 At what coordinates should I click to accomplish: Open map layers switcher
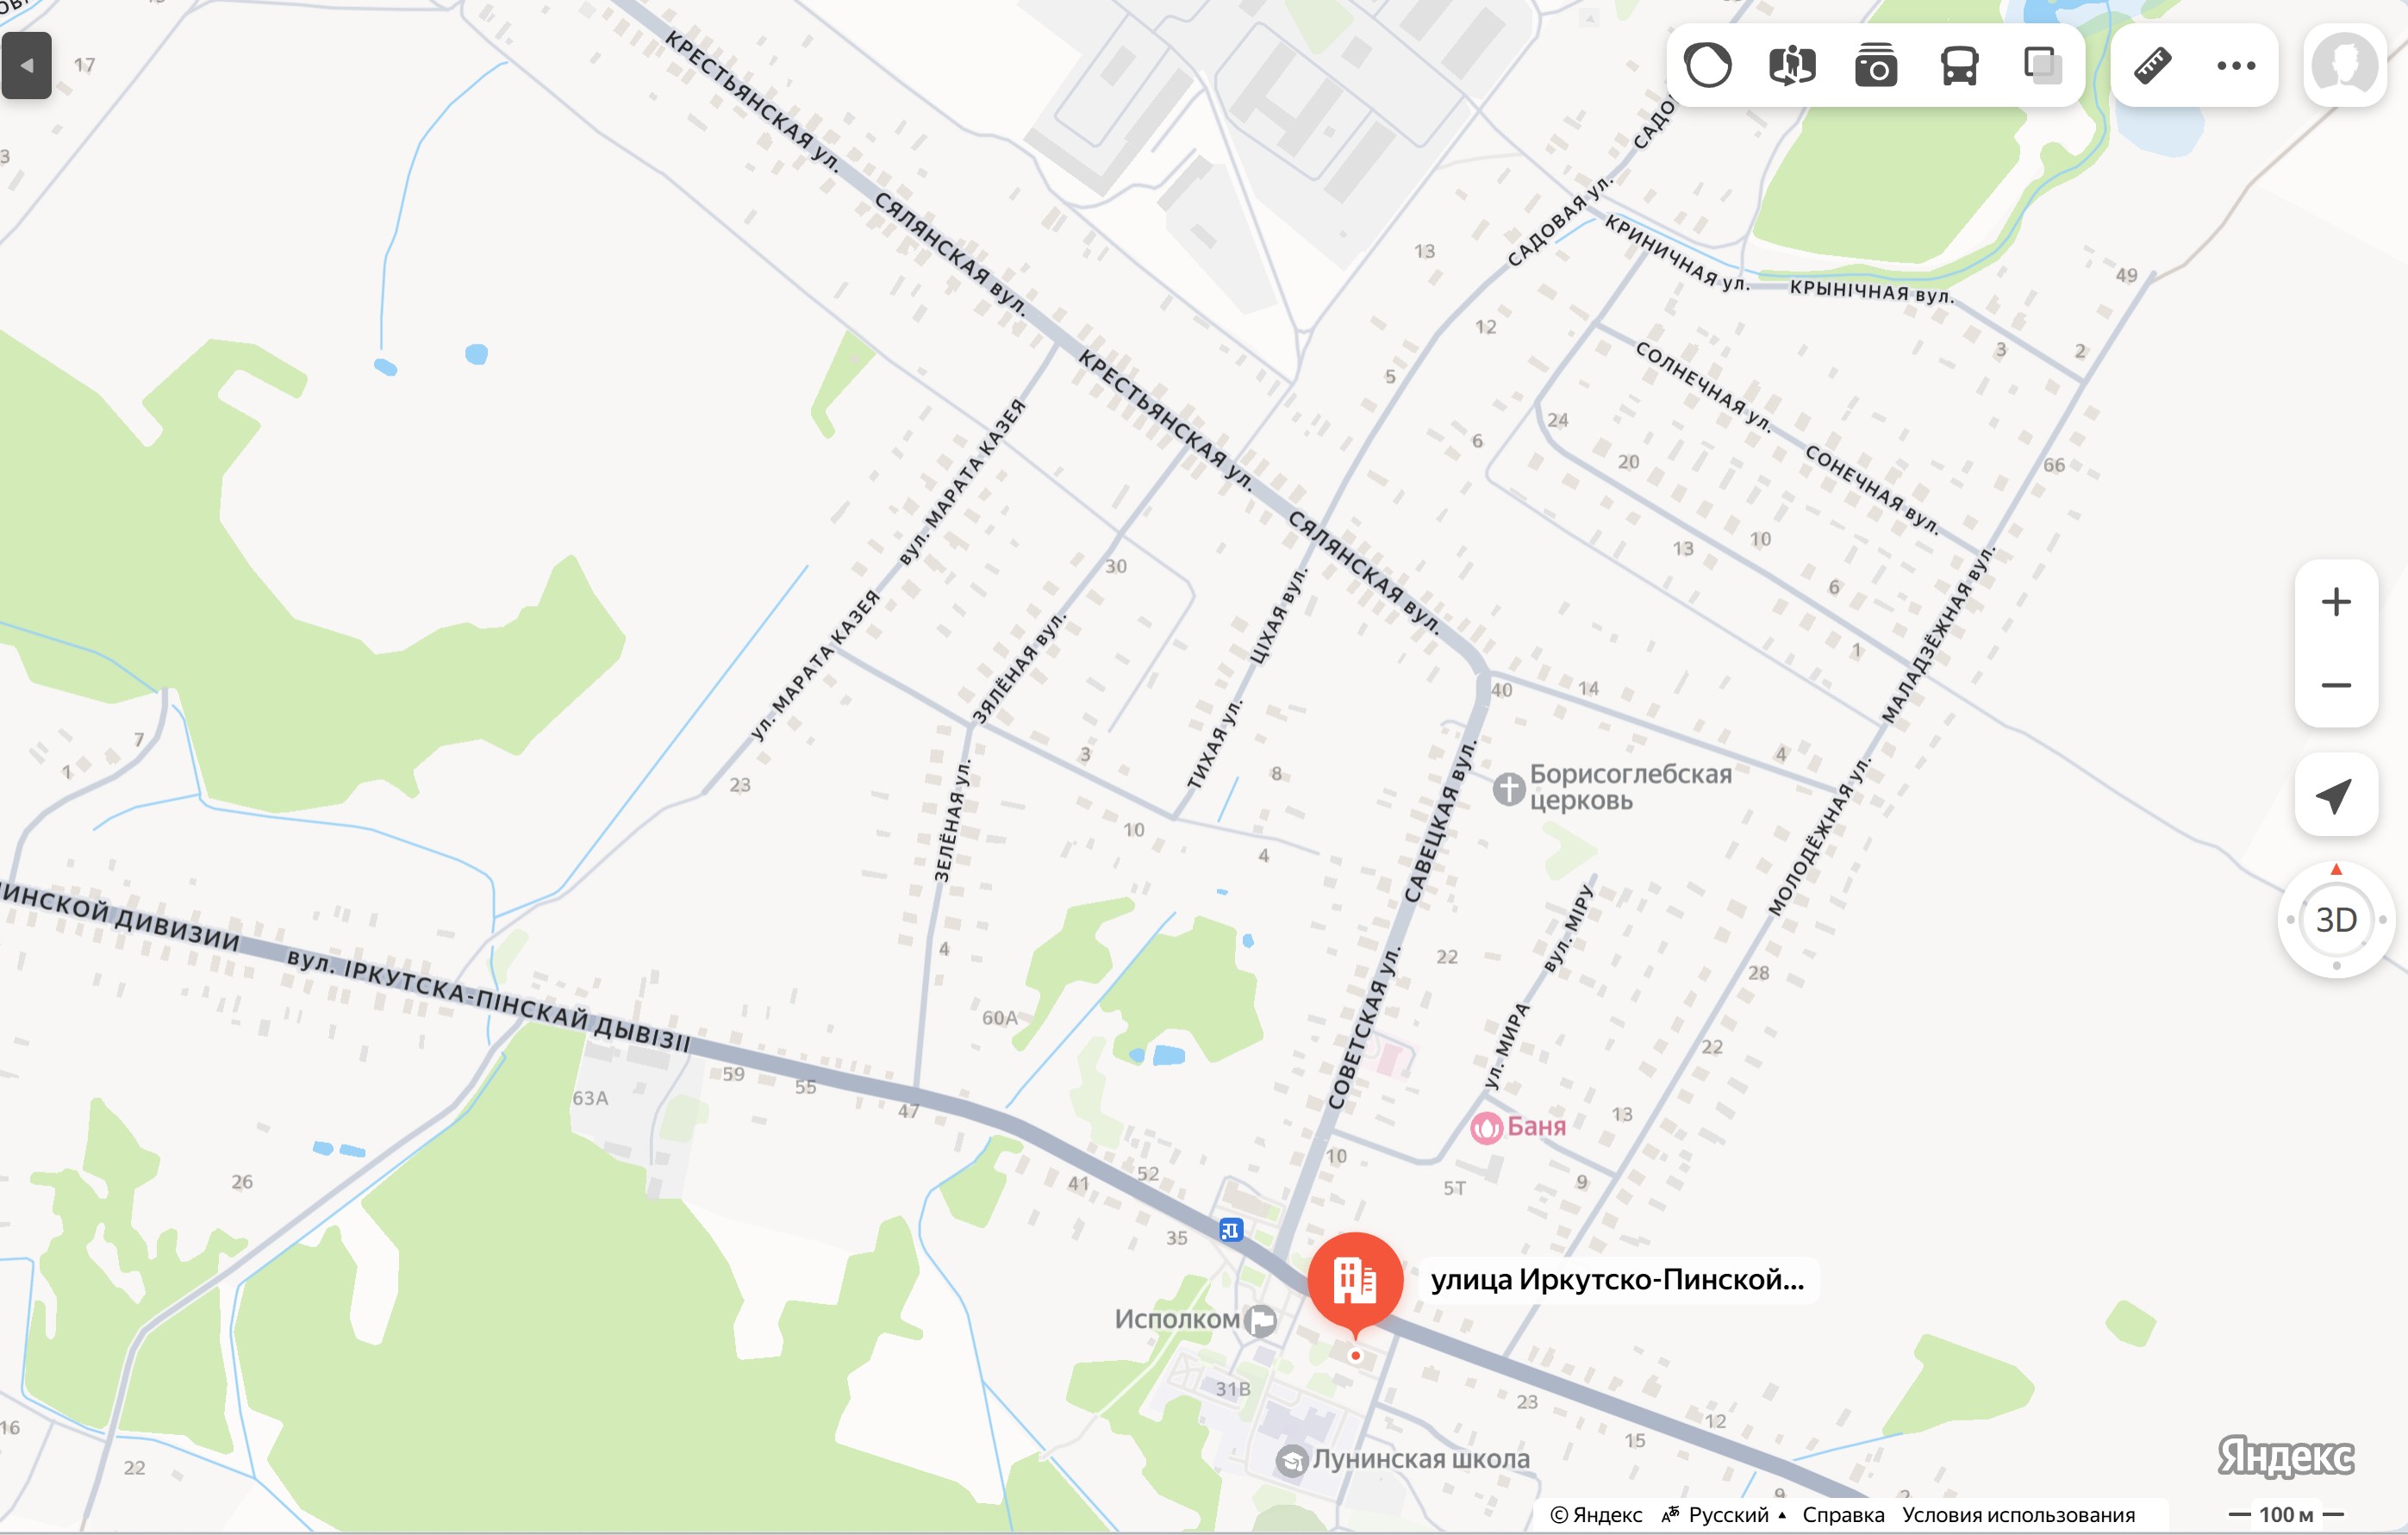pos(2042,66)
